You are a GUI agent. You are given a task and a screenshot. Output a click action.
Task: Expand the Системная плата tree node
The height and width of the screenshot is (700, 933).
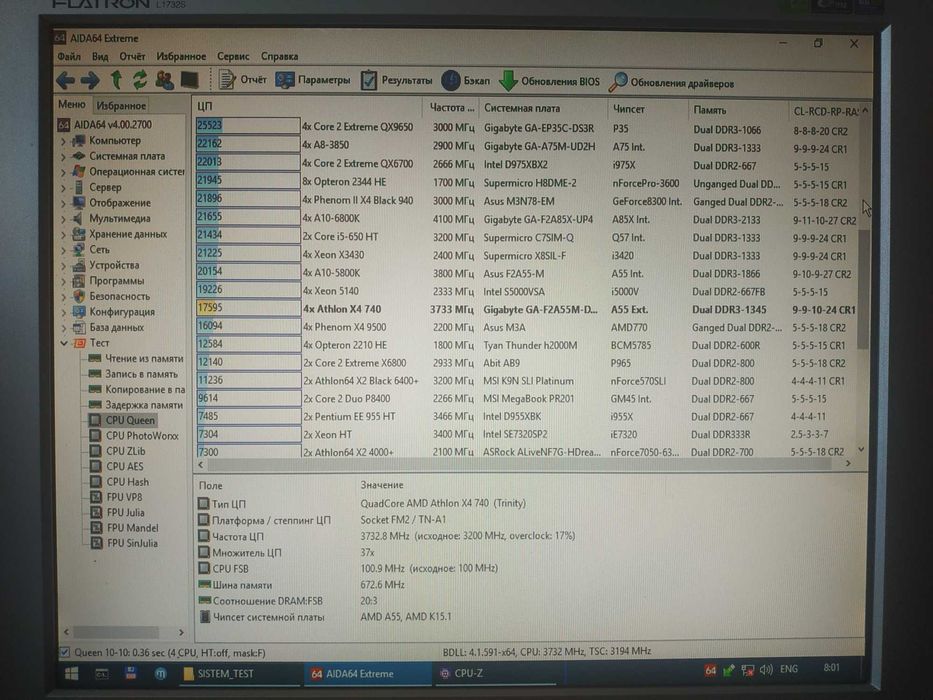63,157
